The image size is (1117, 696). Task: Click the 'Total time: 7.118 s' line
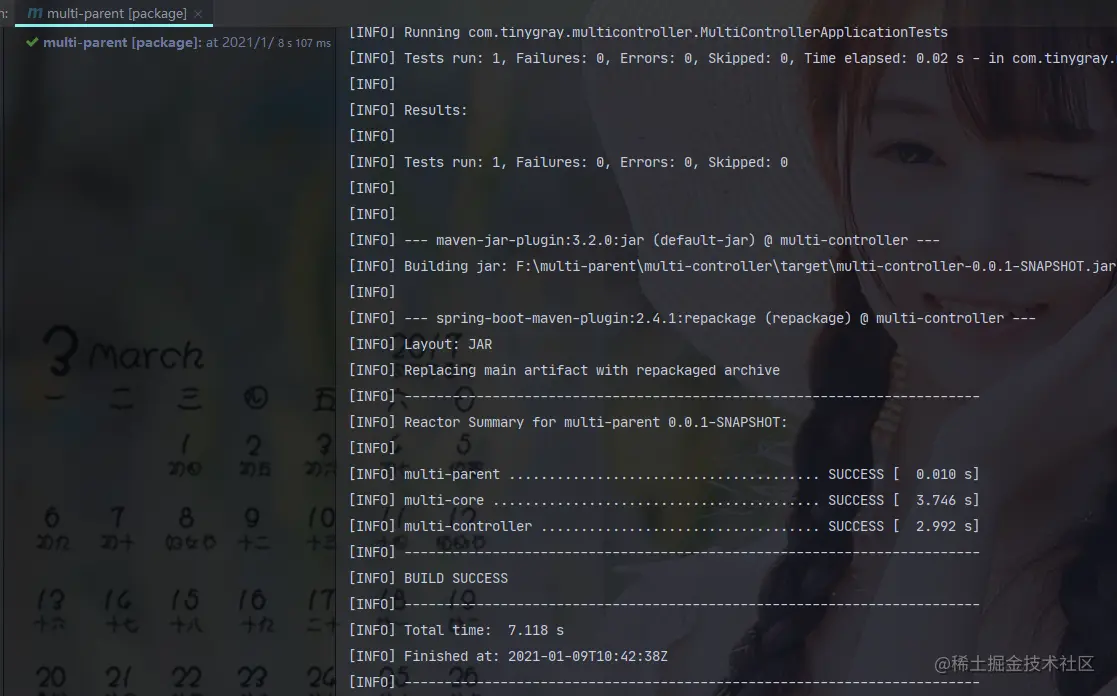click(456, 630)
